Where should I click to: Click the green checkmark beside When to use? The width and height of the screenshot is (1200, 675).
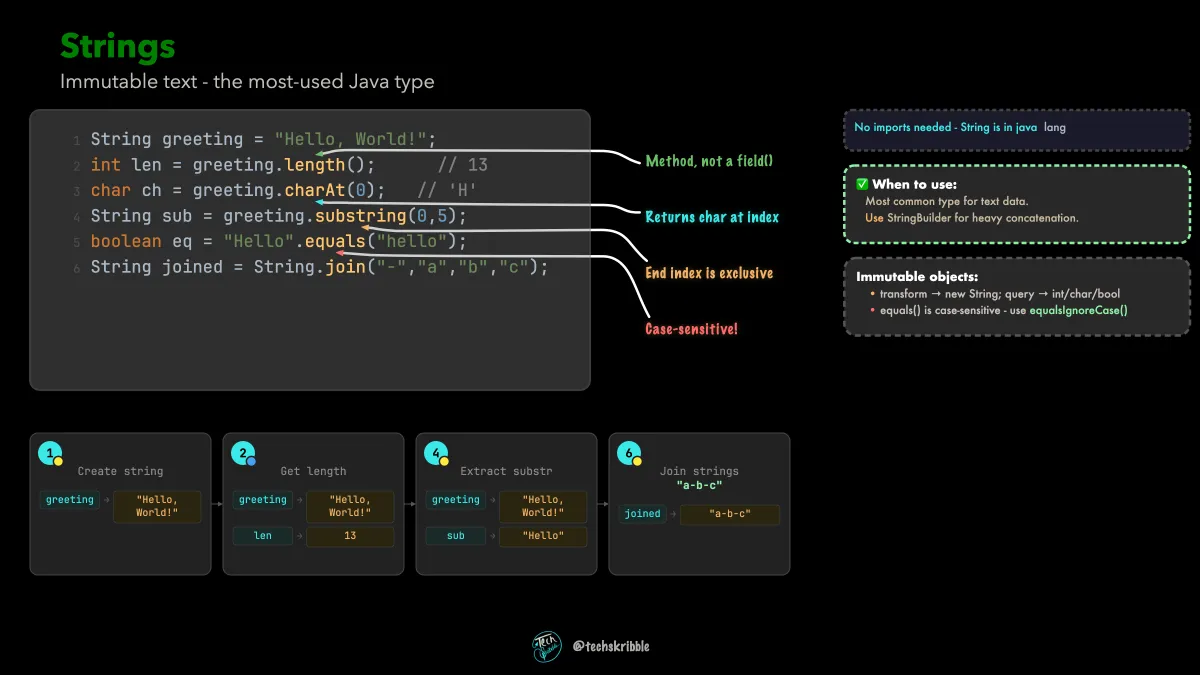point(862,184)
